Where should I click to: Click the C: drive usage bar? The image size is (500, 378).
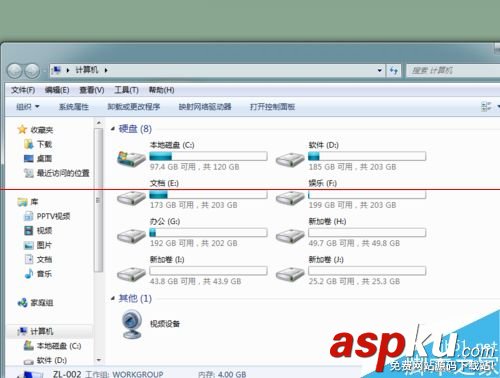(x=208, y=156)
